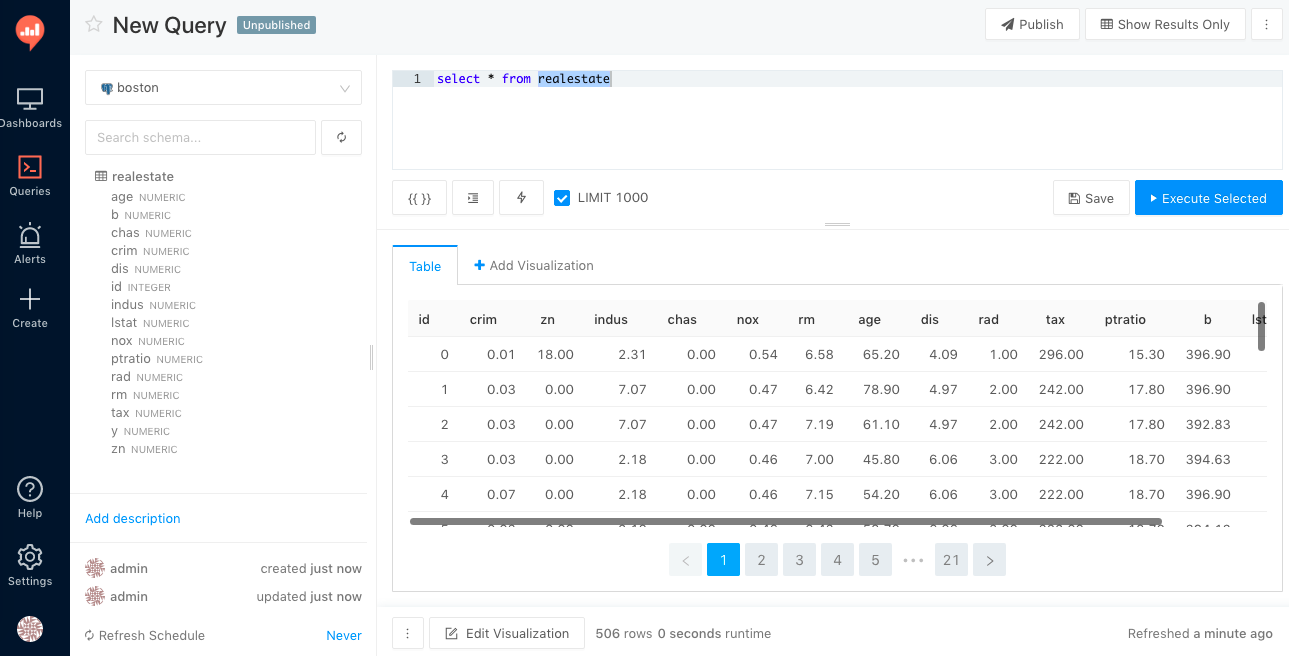The height and width of the screenshot is (656, 1289).
Task: Select the realestate table in schema
Action: (143, 177)
